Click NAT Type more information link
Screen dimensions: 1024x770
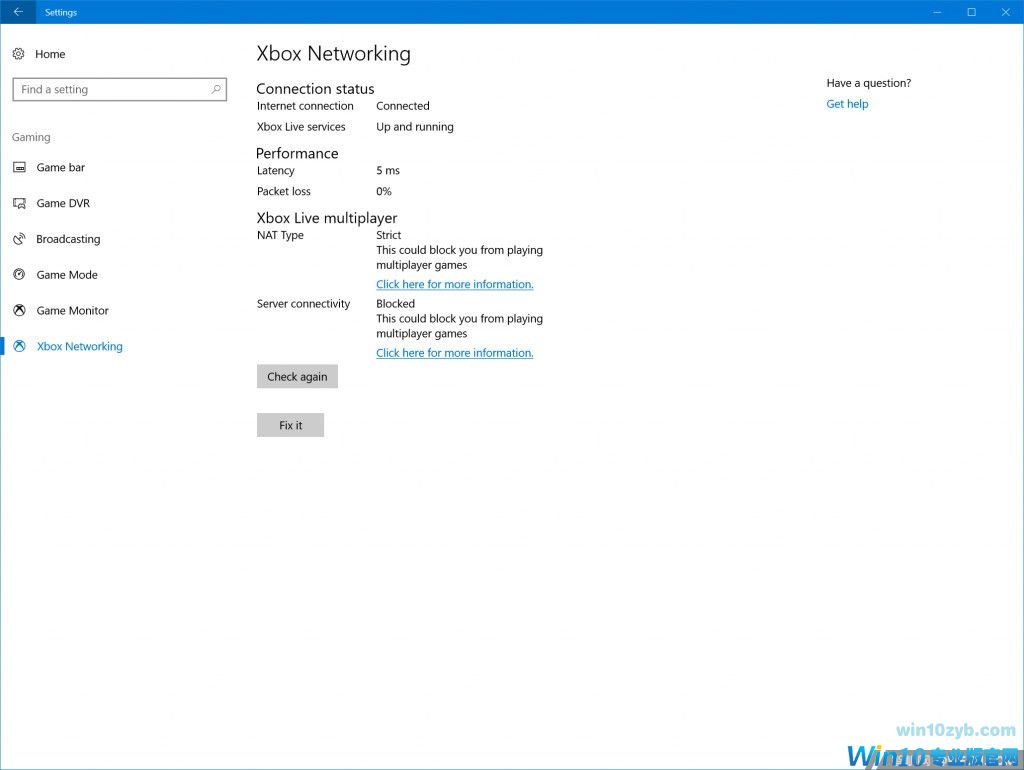click(455, 284)
